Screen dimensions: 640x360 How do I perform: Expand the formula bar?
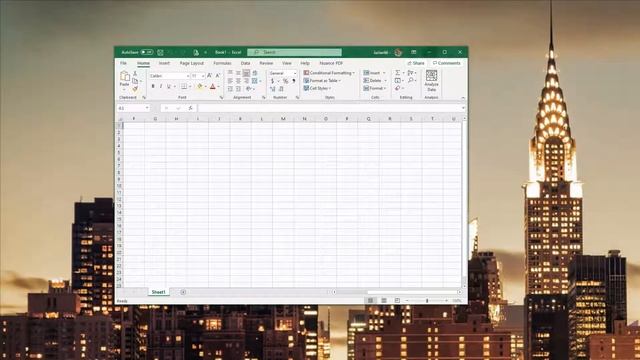coord(463,108)
